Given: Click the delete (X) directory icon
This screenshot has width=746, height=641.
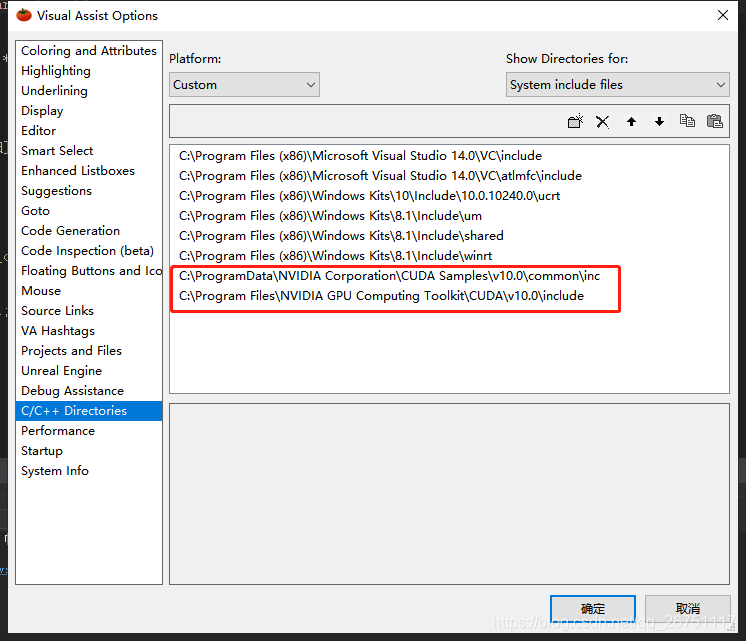Looking at the screenshot, I should pos(603,122).
